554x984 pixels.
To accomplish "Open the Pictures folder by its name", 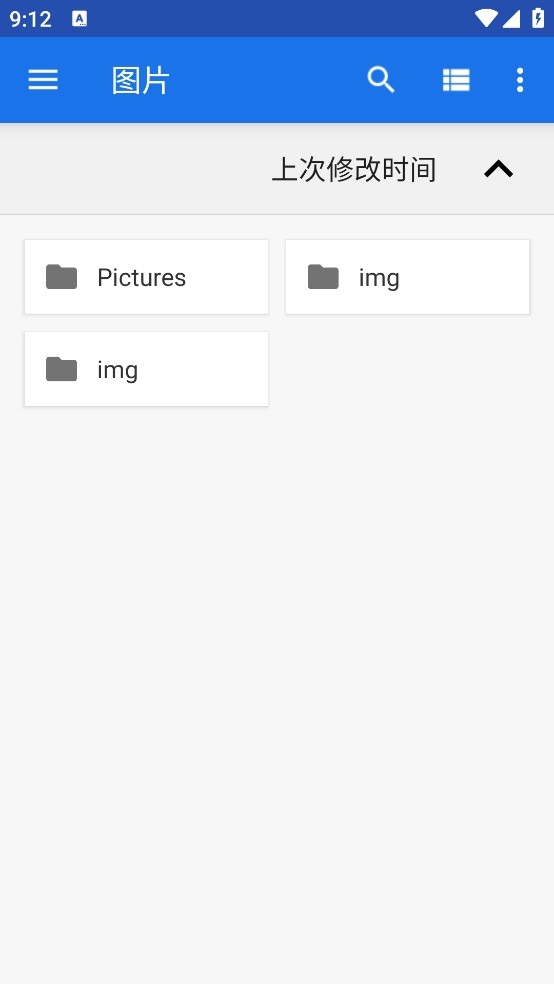I will coord(141,277).
